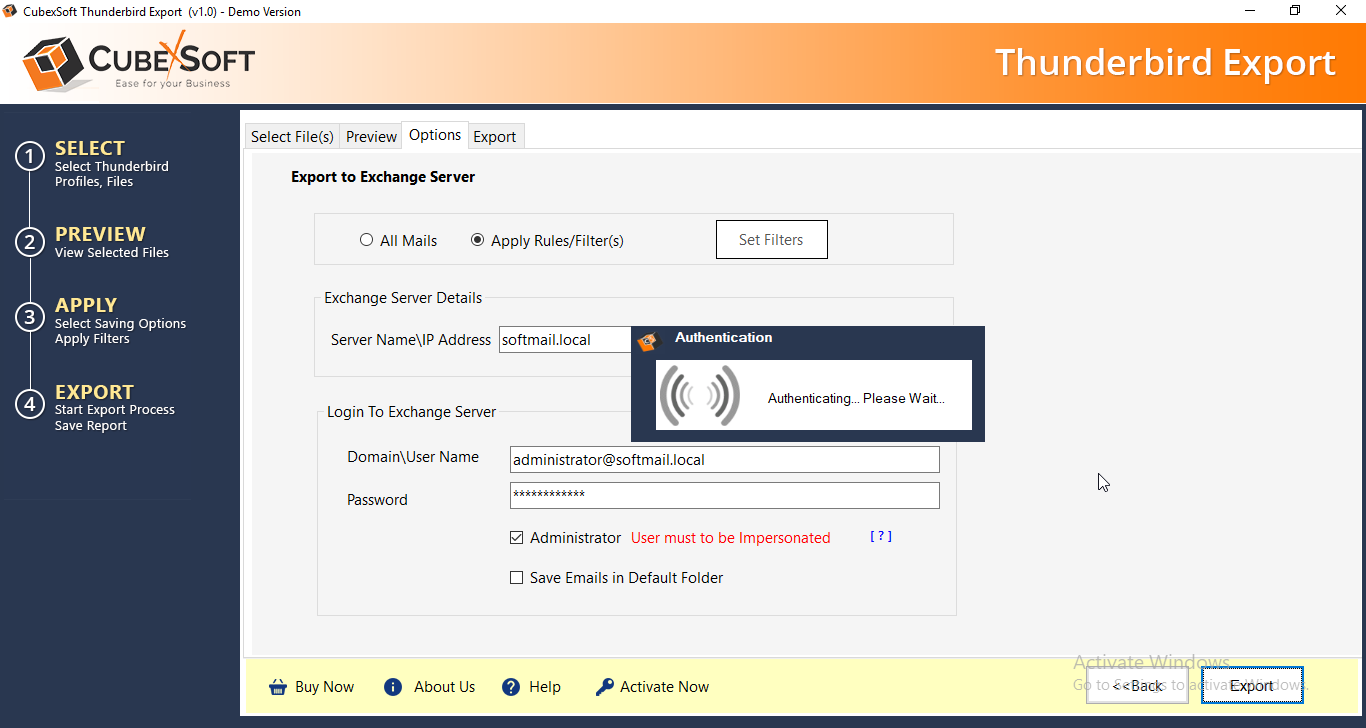This screenshot has height=728, width=1366.
Task: Click the Activate Now key icon
Action: pos(604,687)
